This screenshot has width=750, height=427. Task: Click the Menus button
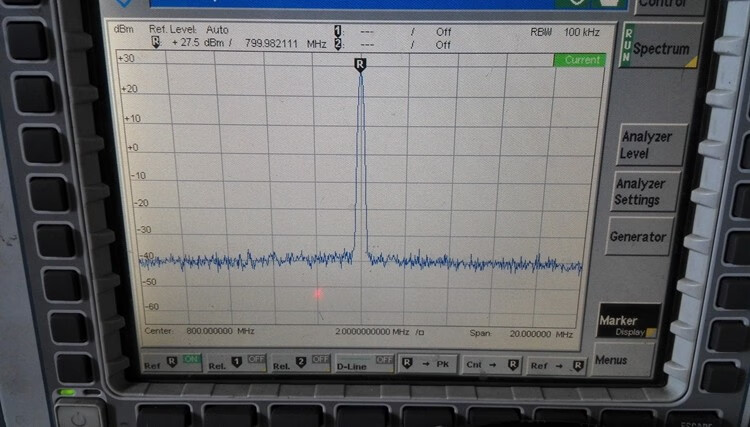click(x=612, y=358)
